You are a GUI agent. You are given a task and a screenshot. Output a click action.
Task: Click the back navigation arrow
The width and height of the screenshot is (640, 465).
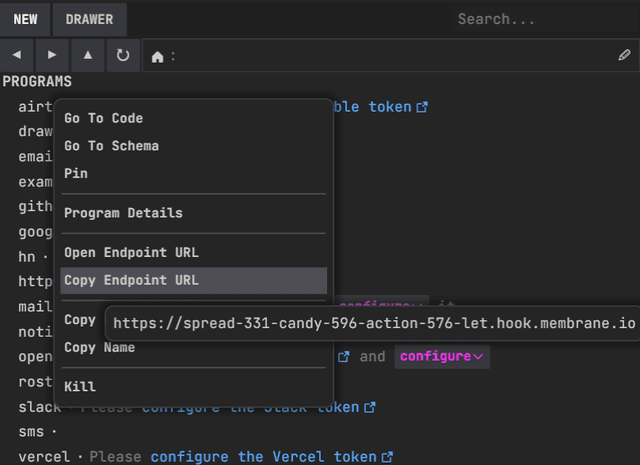[x=17, y=56]
